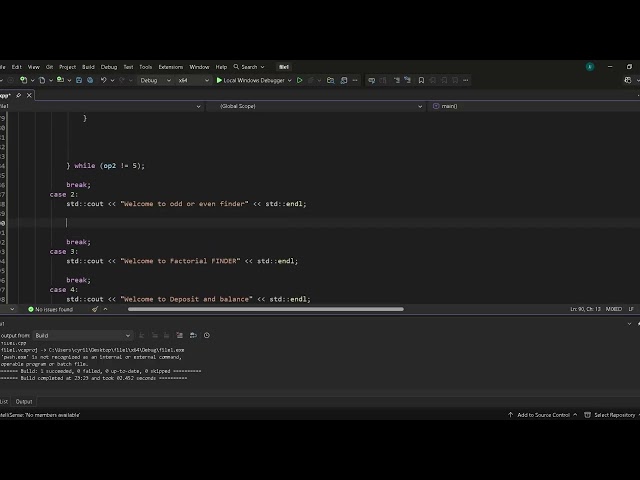Viewport: 640px width, 480px height.
Task: Click the Ln 90 Ch 13 position indicator
Action: [585, 309]
